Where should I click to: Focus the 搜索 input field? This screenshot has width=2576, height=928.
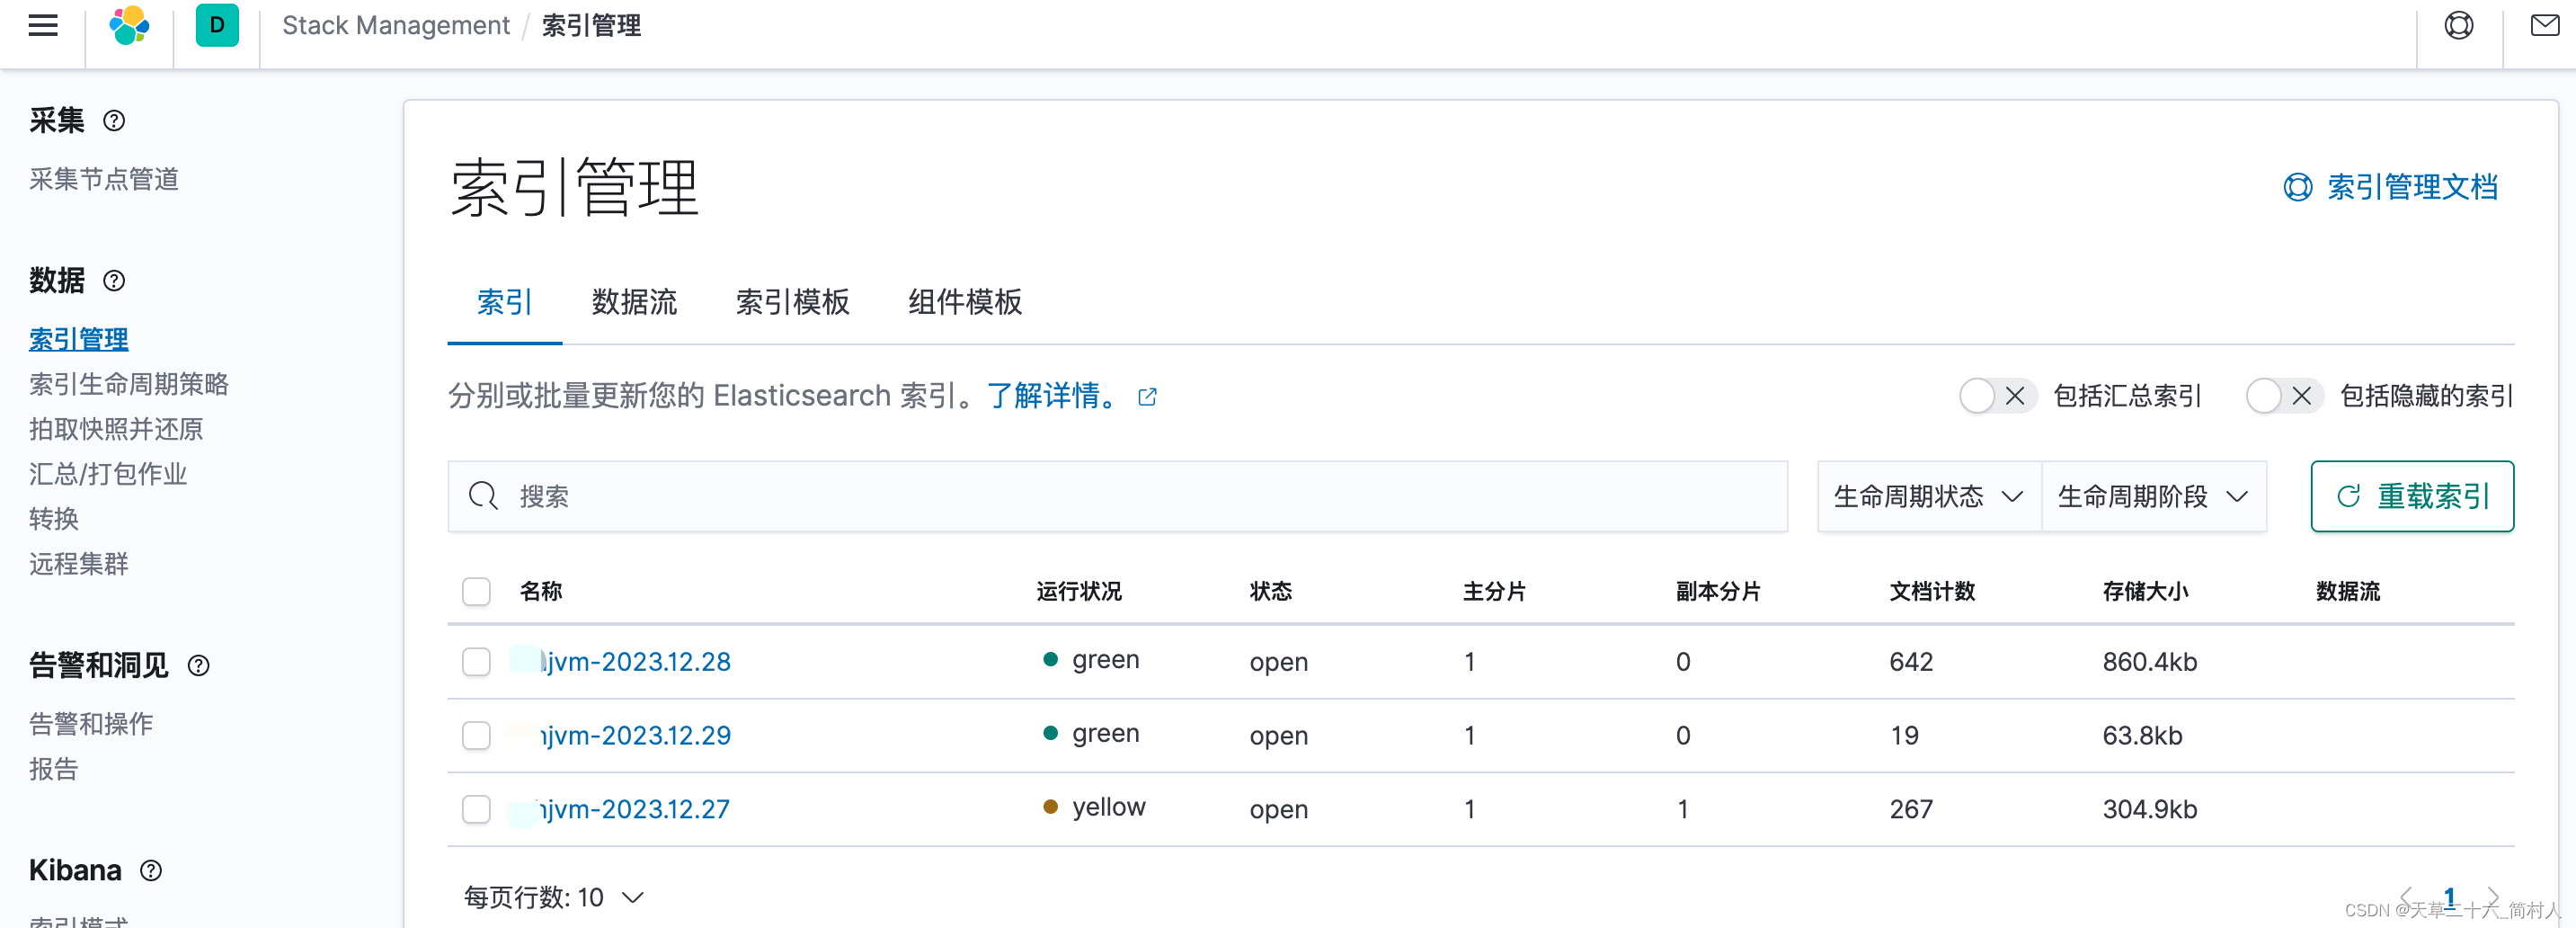[x=1117, y=496]
